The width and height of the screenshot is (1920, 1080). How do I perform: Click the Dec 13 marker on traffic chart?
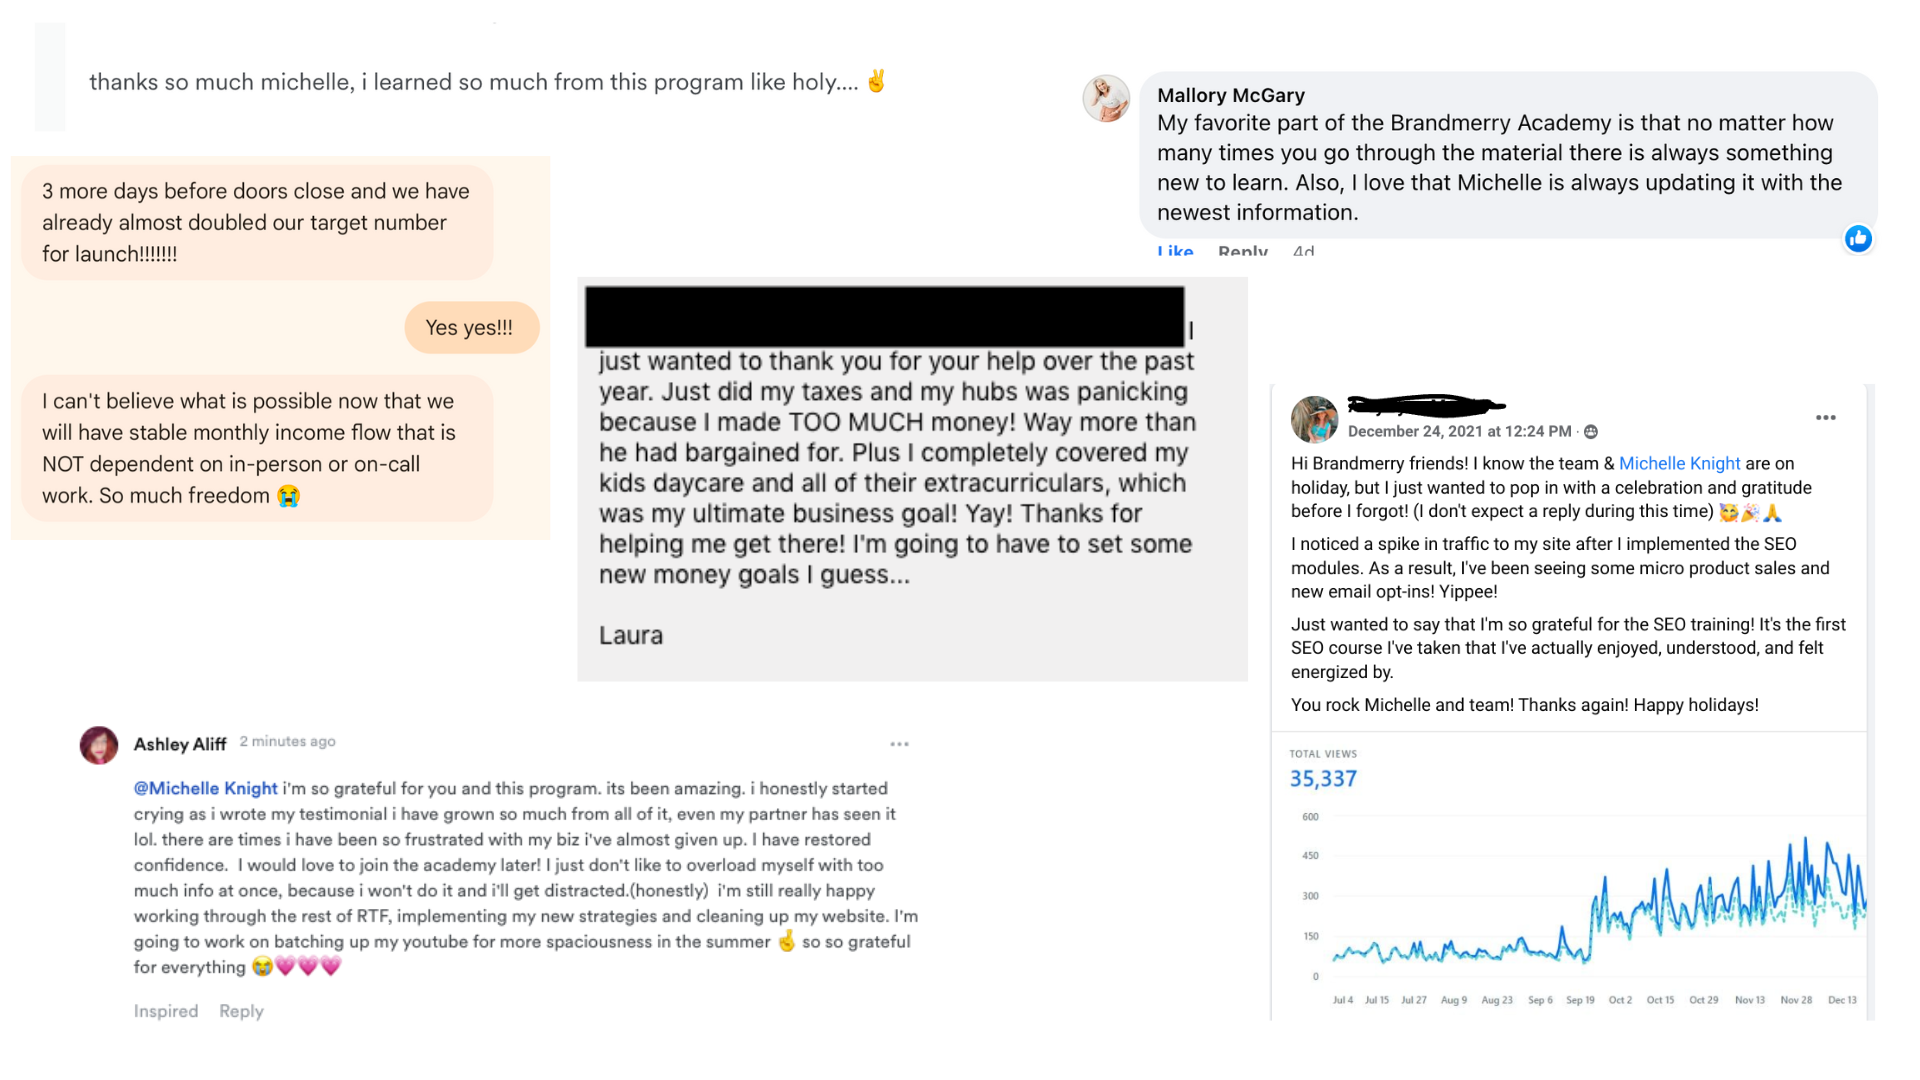[x=1842, y=1000]
